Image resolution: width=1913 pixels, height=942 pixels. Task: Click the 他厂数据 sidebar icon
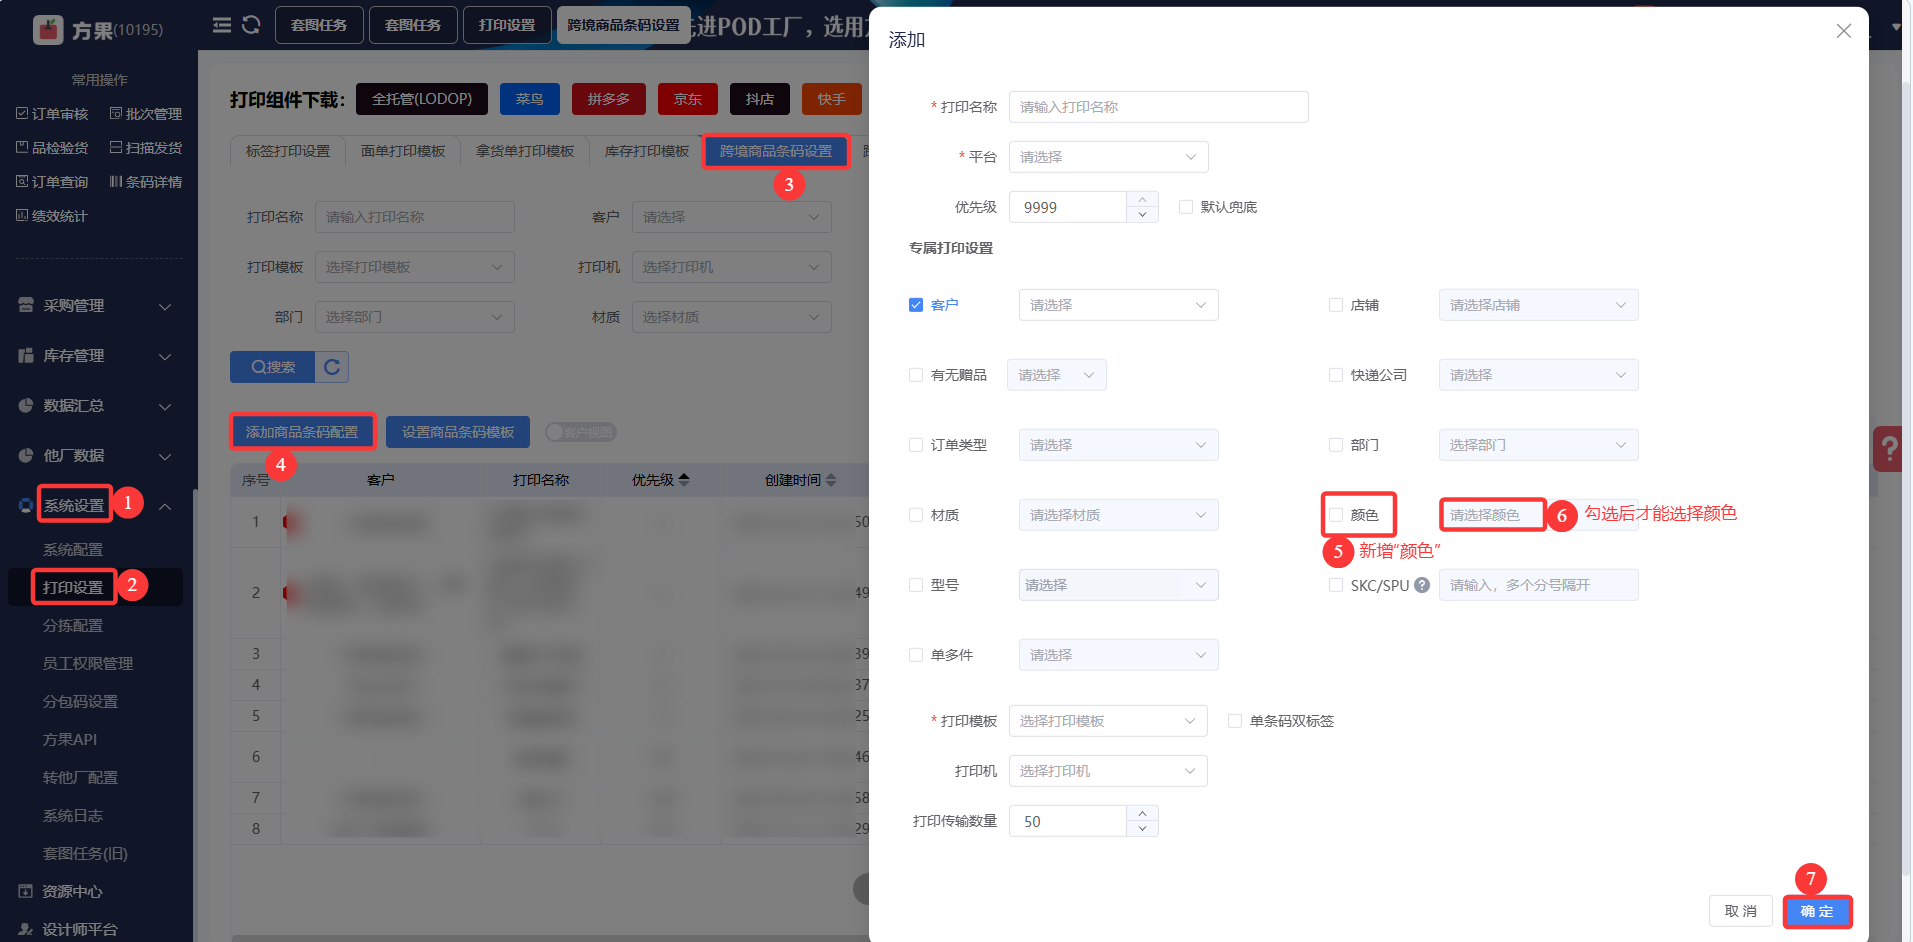pos(26,455)
